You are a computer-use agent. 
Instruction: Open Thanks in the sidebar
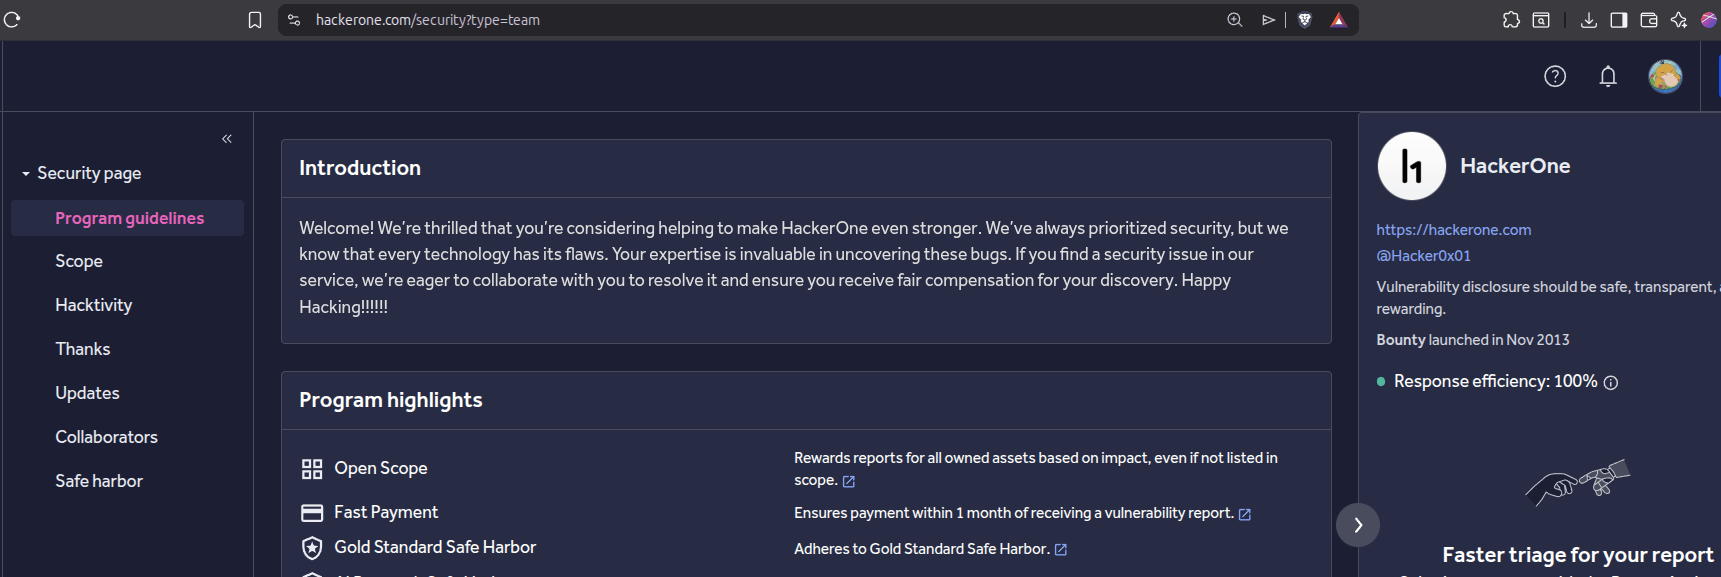pos(82,349)
